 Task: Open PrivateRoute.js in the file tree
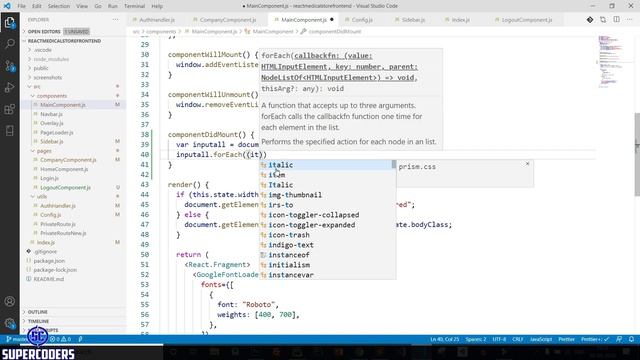coord(58,224)
